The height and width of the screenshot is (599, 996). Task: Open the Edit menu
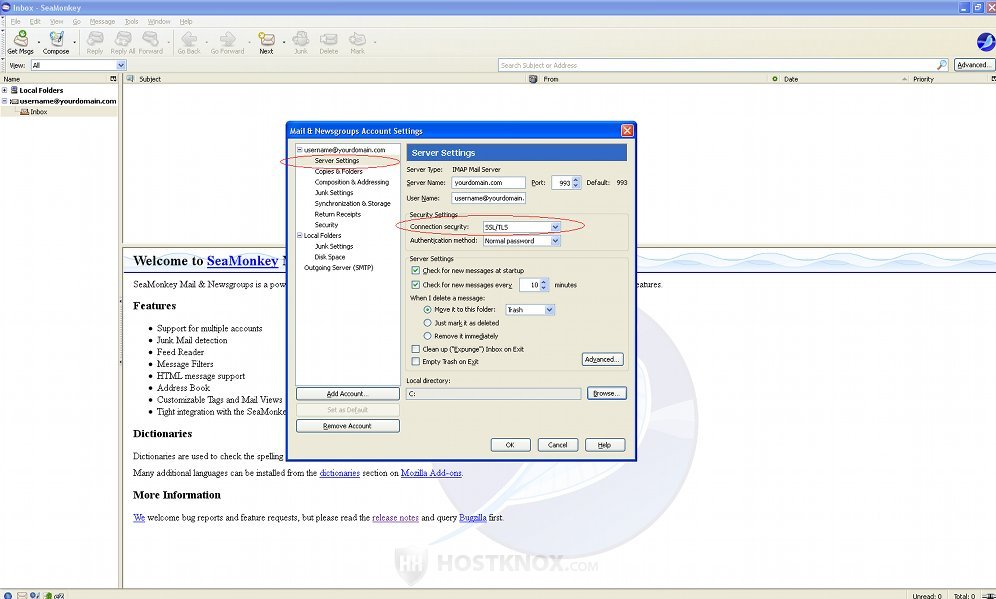(35, 22)
